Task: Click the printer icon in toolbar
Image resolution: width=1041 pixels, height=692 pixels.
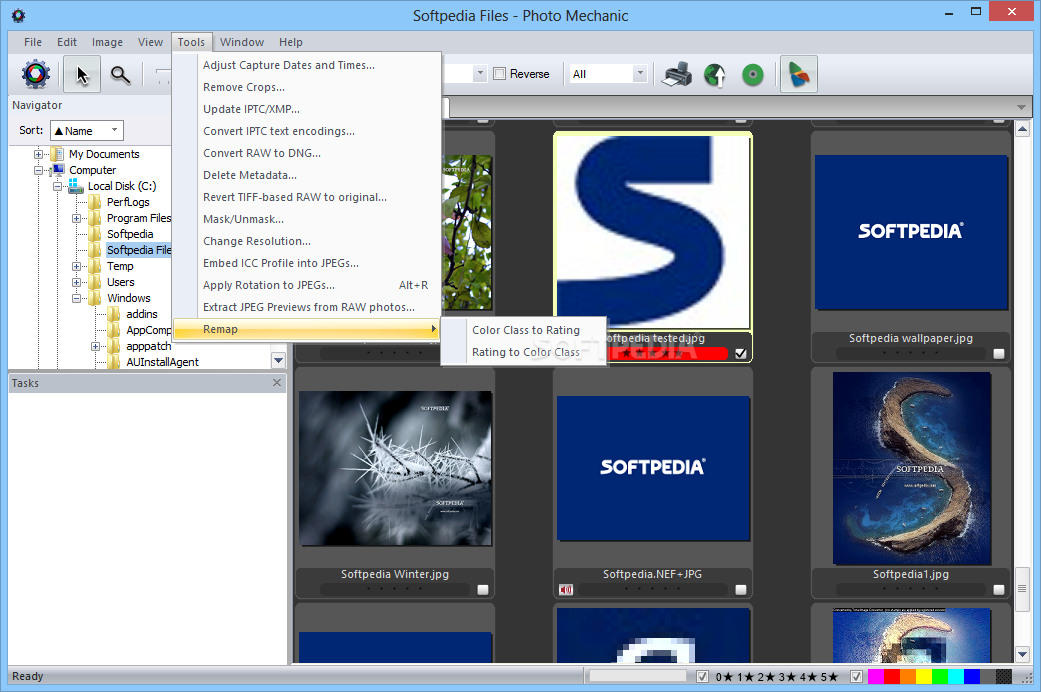Action: click(x=677, y=74)
